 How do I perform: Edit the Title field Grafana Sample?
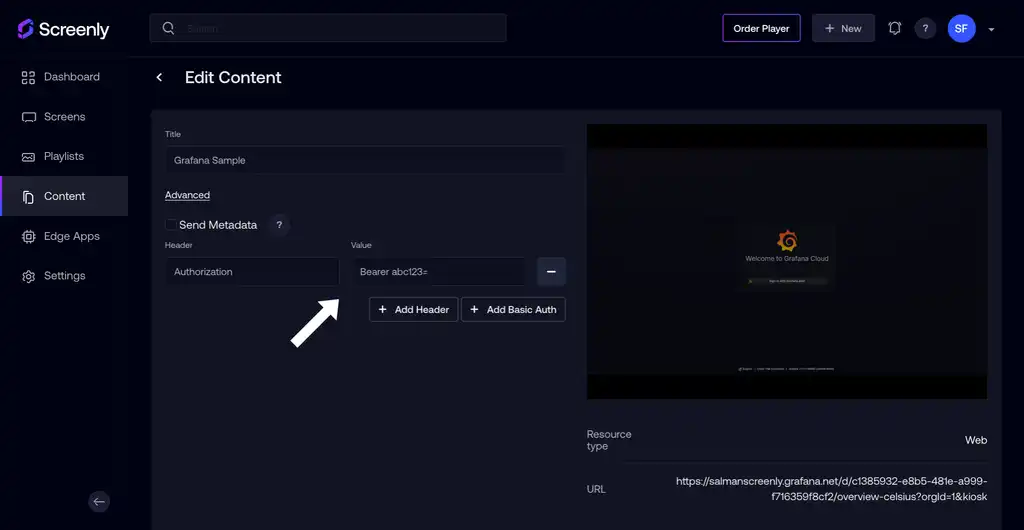(x=365, y=160)
